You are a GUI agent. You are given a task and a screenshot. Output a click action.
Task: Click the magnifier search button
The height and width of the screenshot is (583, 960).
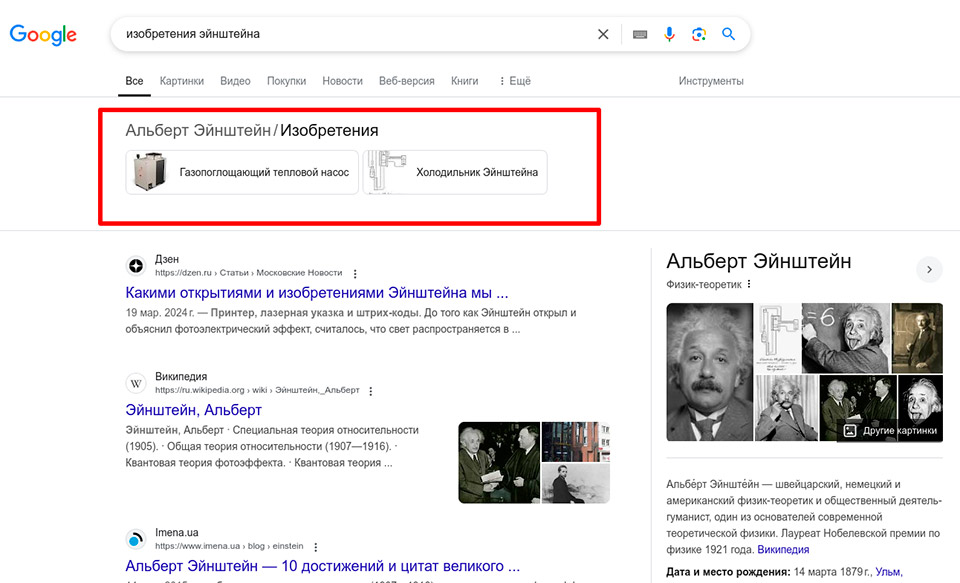728,34
